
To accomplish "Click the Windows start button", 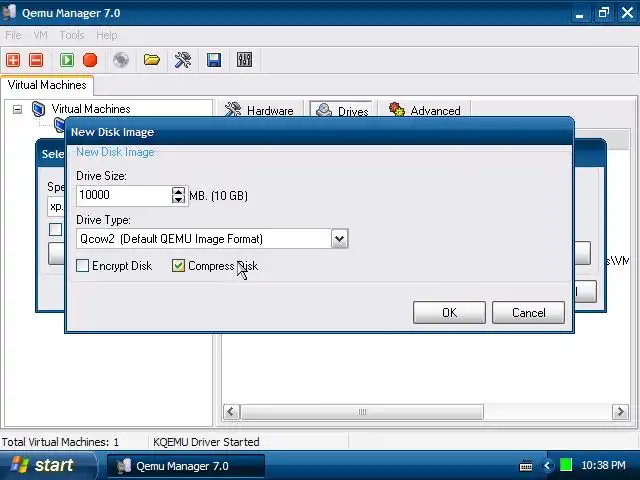I will pos(48,465).
